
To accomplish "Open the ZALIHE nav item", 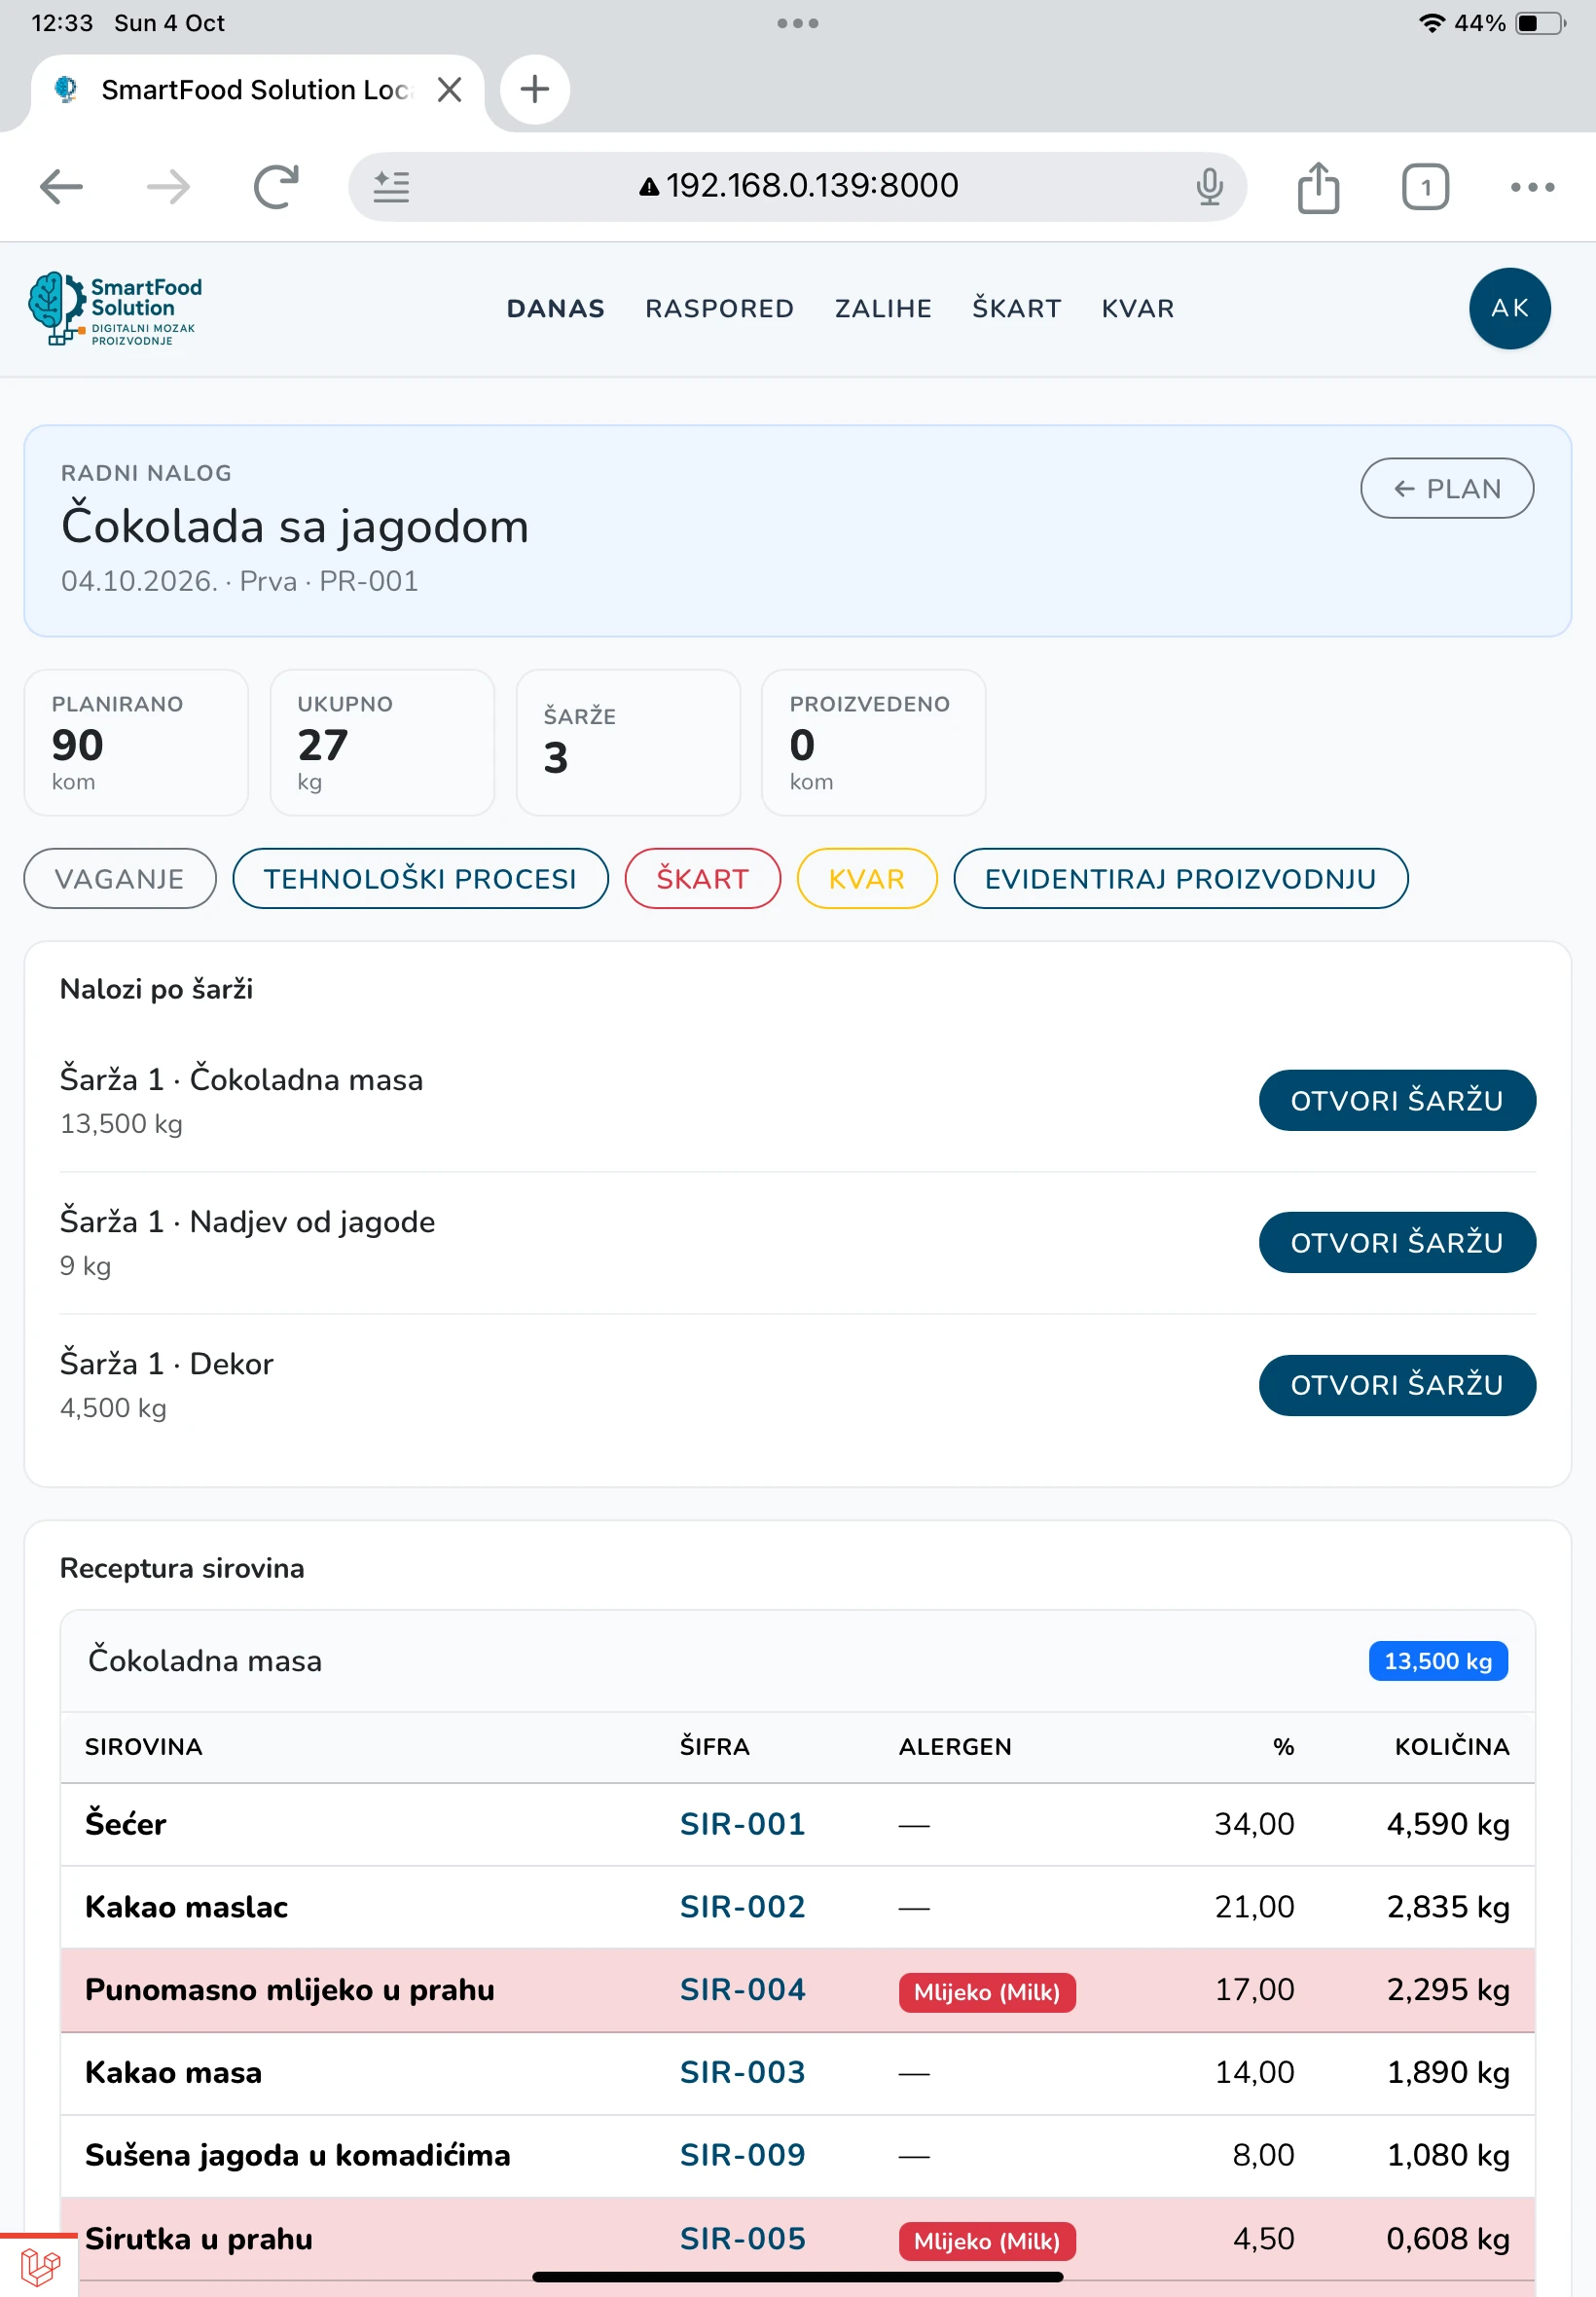I will (x=883, y=309).
